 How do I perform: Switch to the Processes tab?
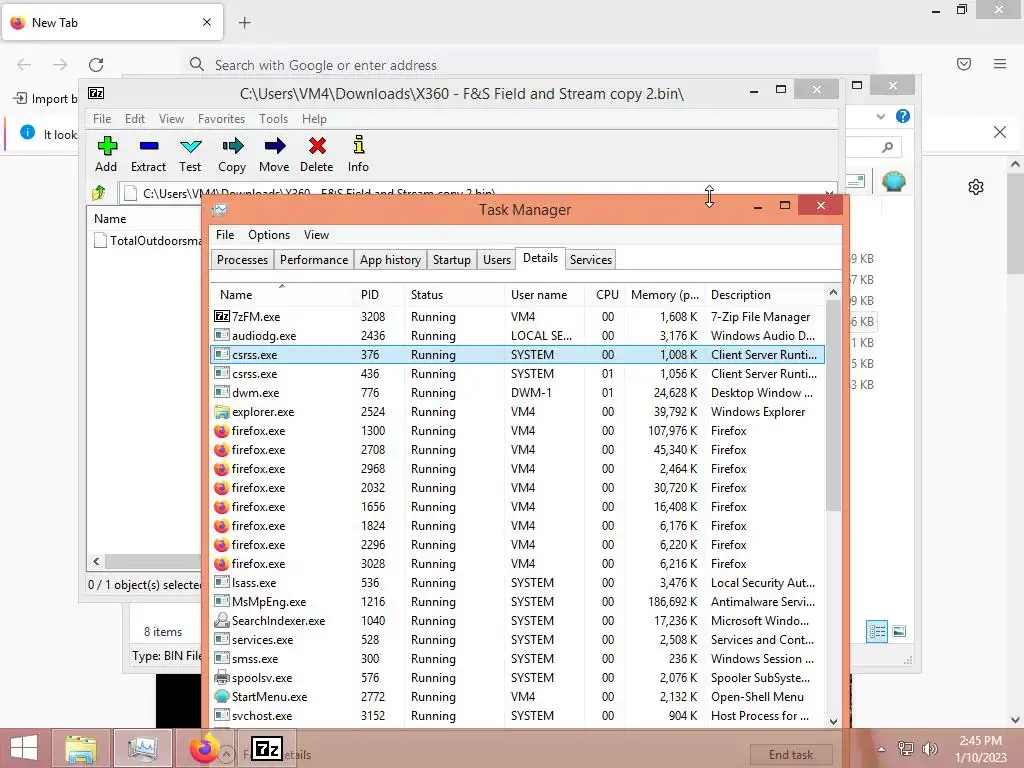click(242, 260)
